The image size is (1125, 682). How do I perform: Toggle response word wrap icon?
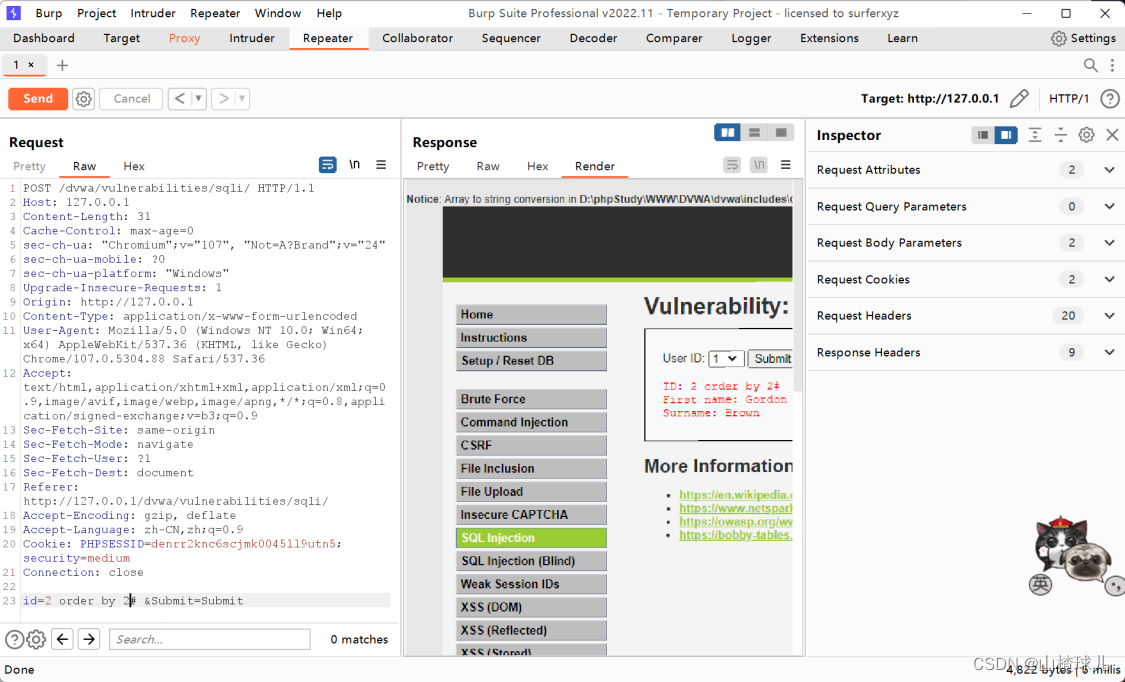tap(732, 165)
